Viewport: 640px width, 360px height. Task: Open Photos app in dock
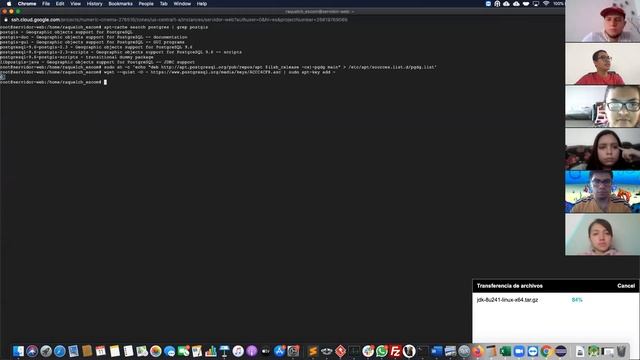click(x=156, y=351)
